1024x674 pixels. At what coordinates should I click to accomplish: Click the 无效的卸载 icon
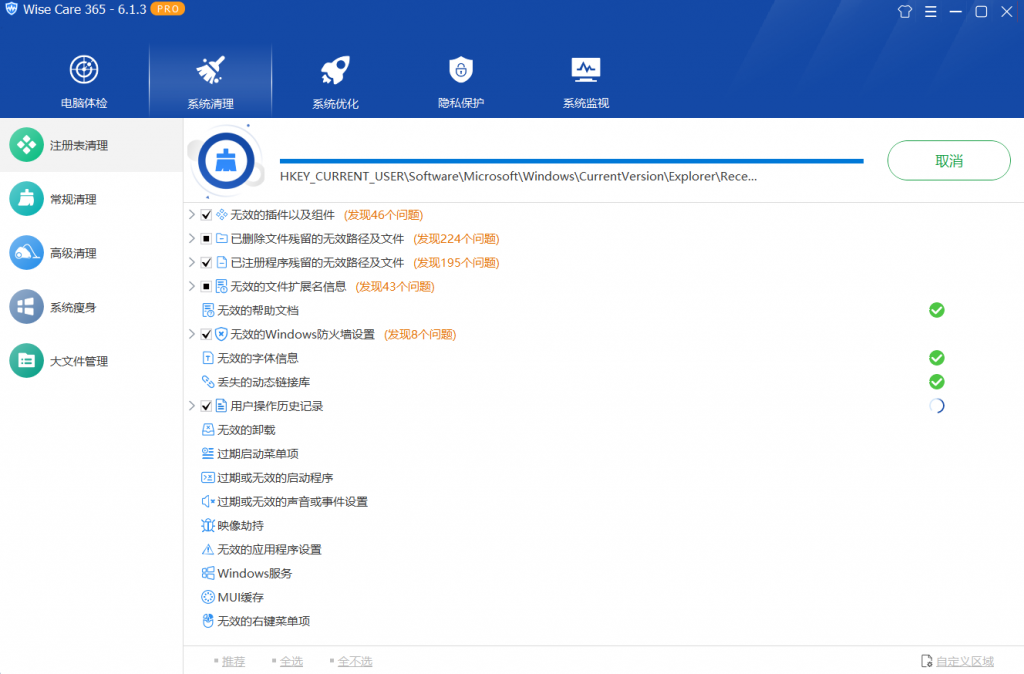click(208, 429)
